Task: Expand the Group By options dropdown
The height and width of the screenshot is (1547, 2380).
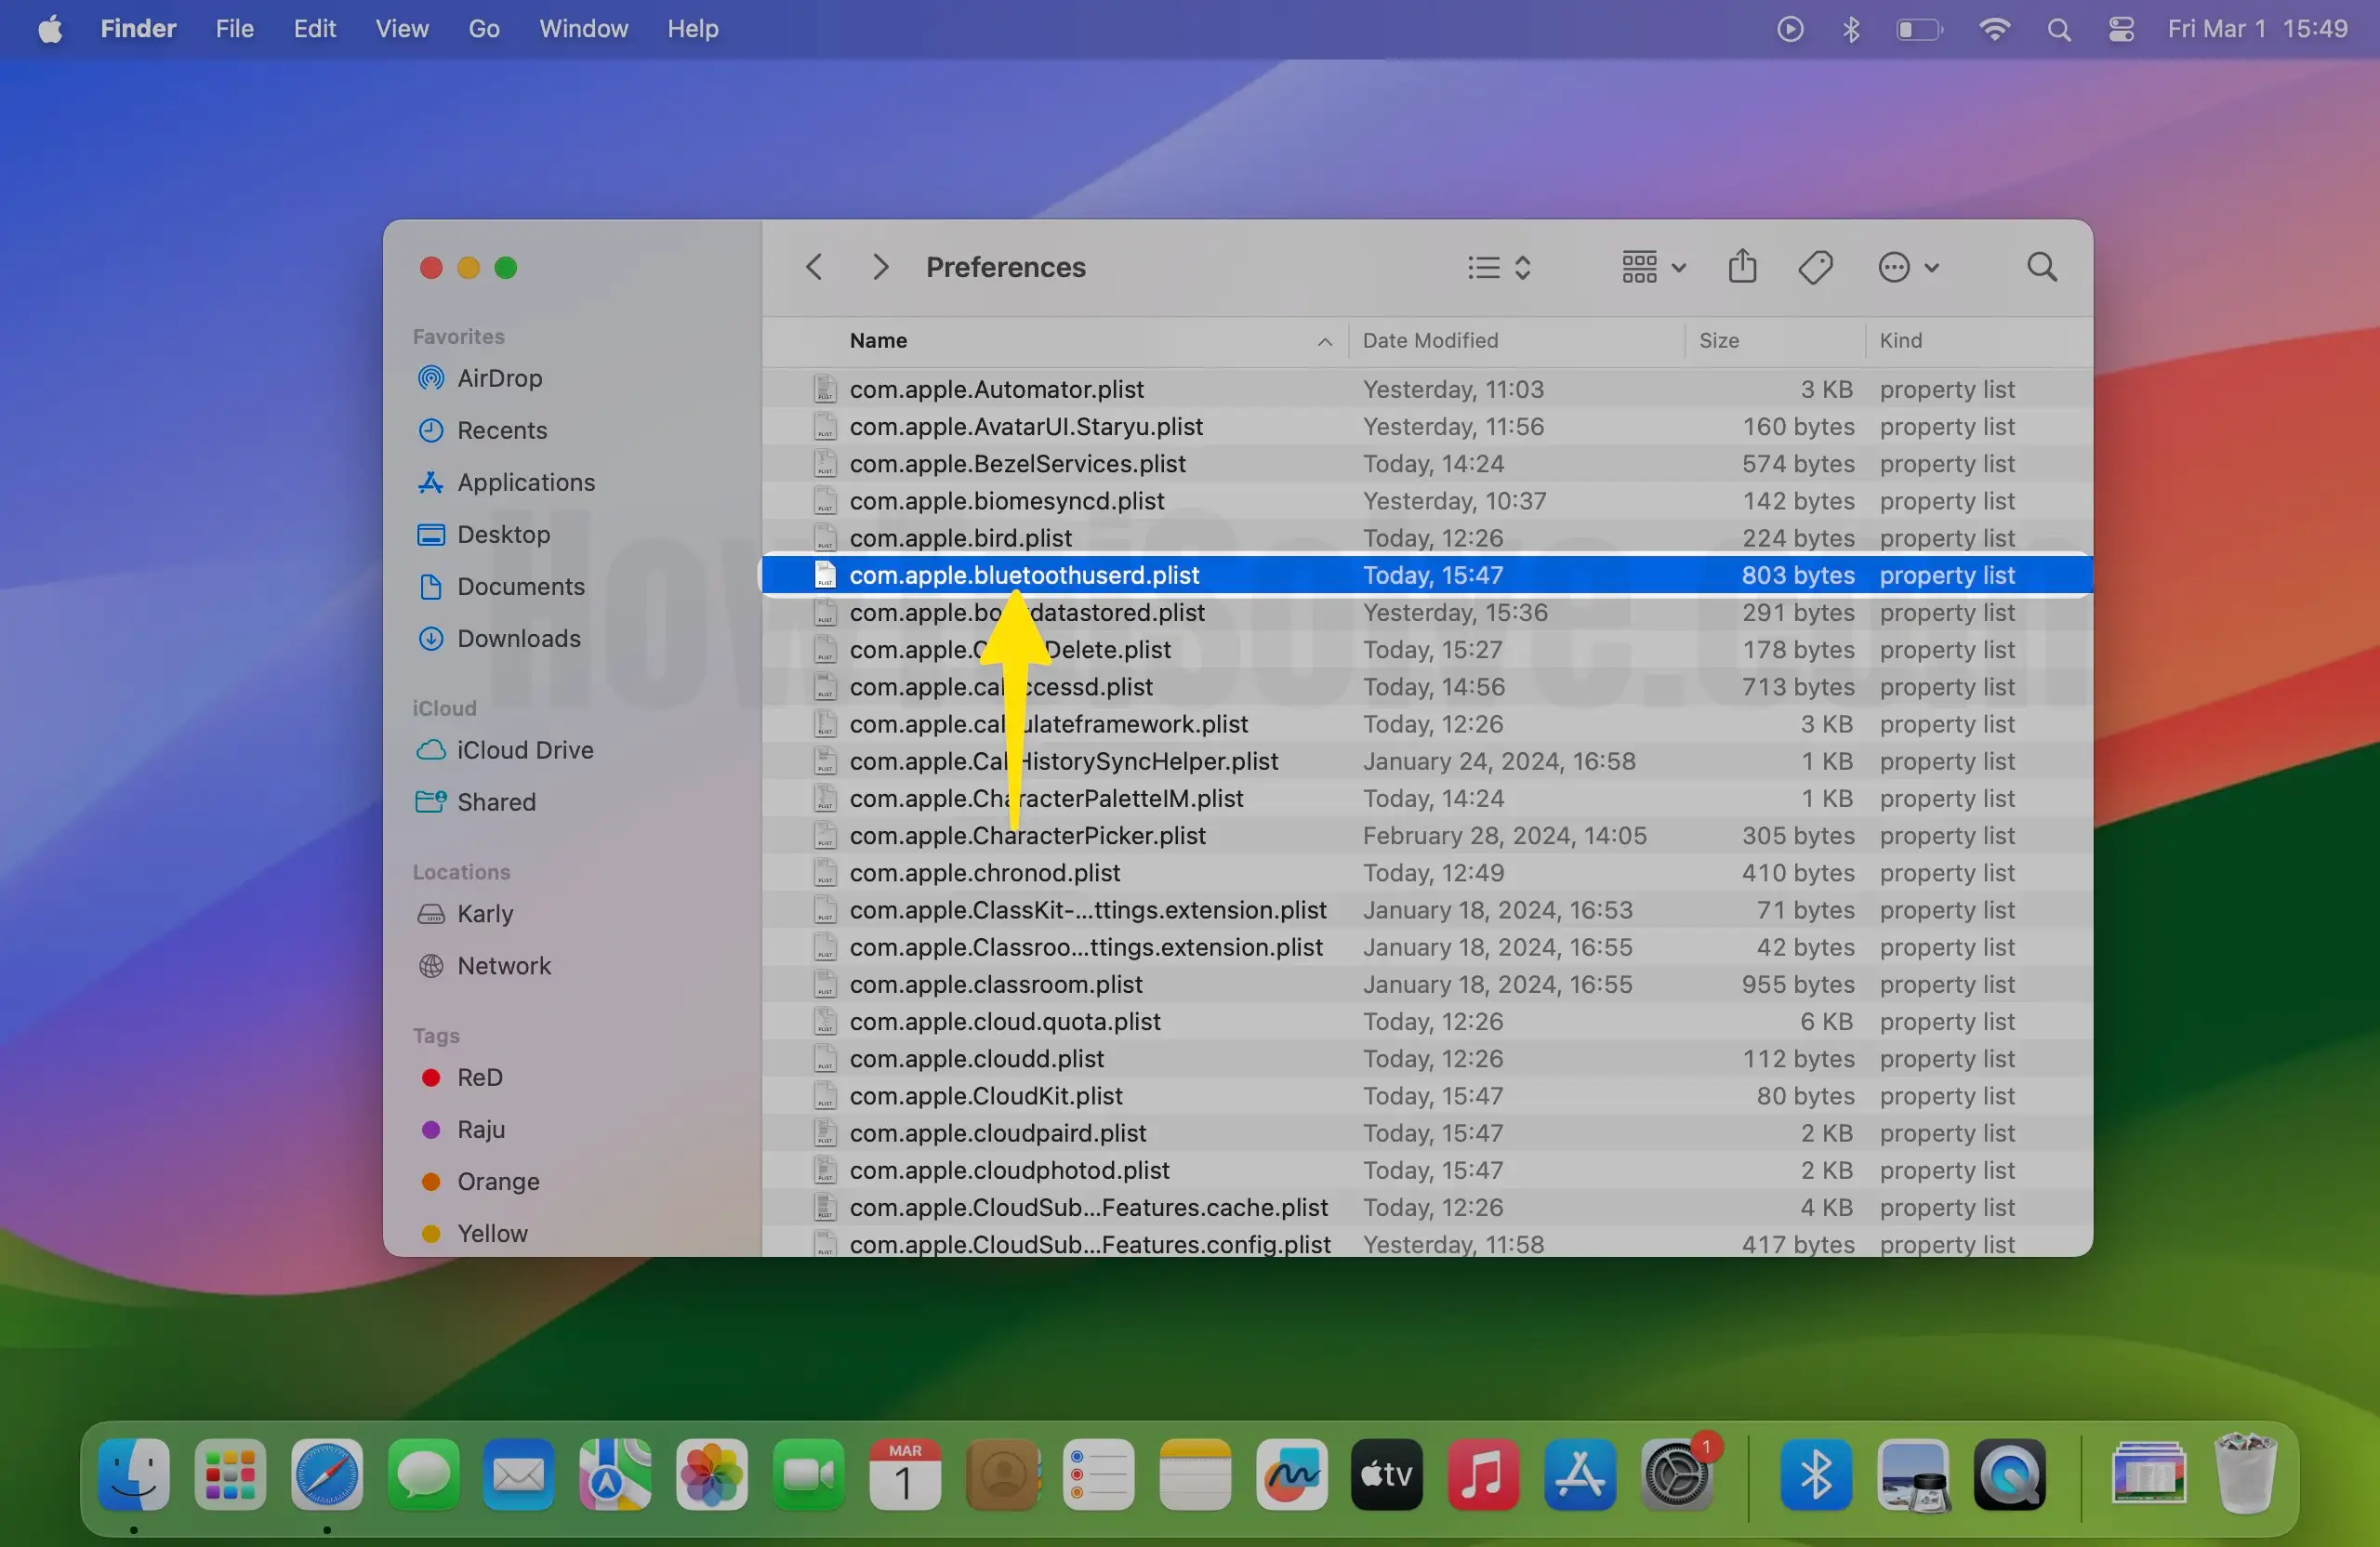Action: 1653,267
